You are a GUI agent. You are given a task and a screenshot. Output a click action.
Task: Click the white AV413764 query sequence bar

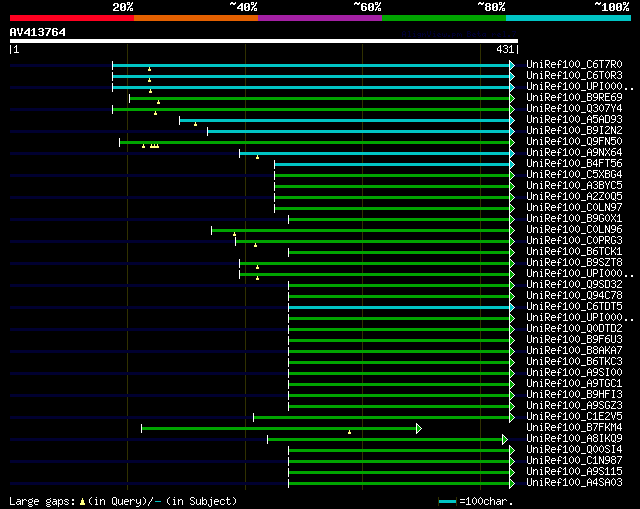pos(264,41)
